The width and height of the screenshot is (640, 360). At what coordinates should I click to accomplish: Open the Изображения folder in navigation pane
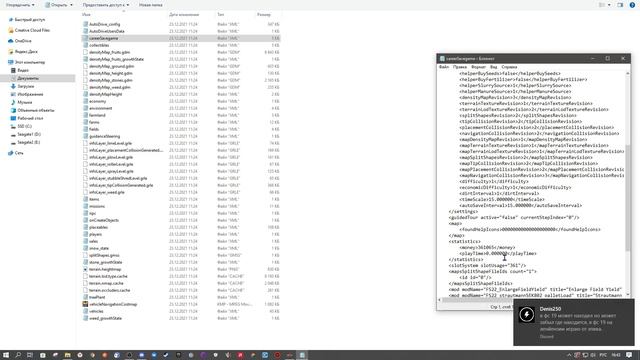point(30,94)
